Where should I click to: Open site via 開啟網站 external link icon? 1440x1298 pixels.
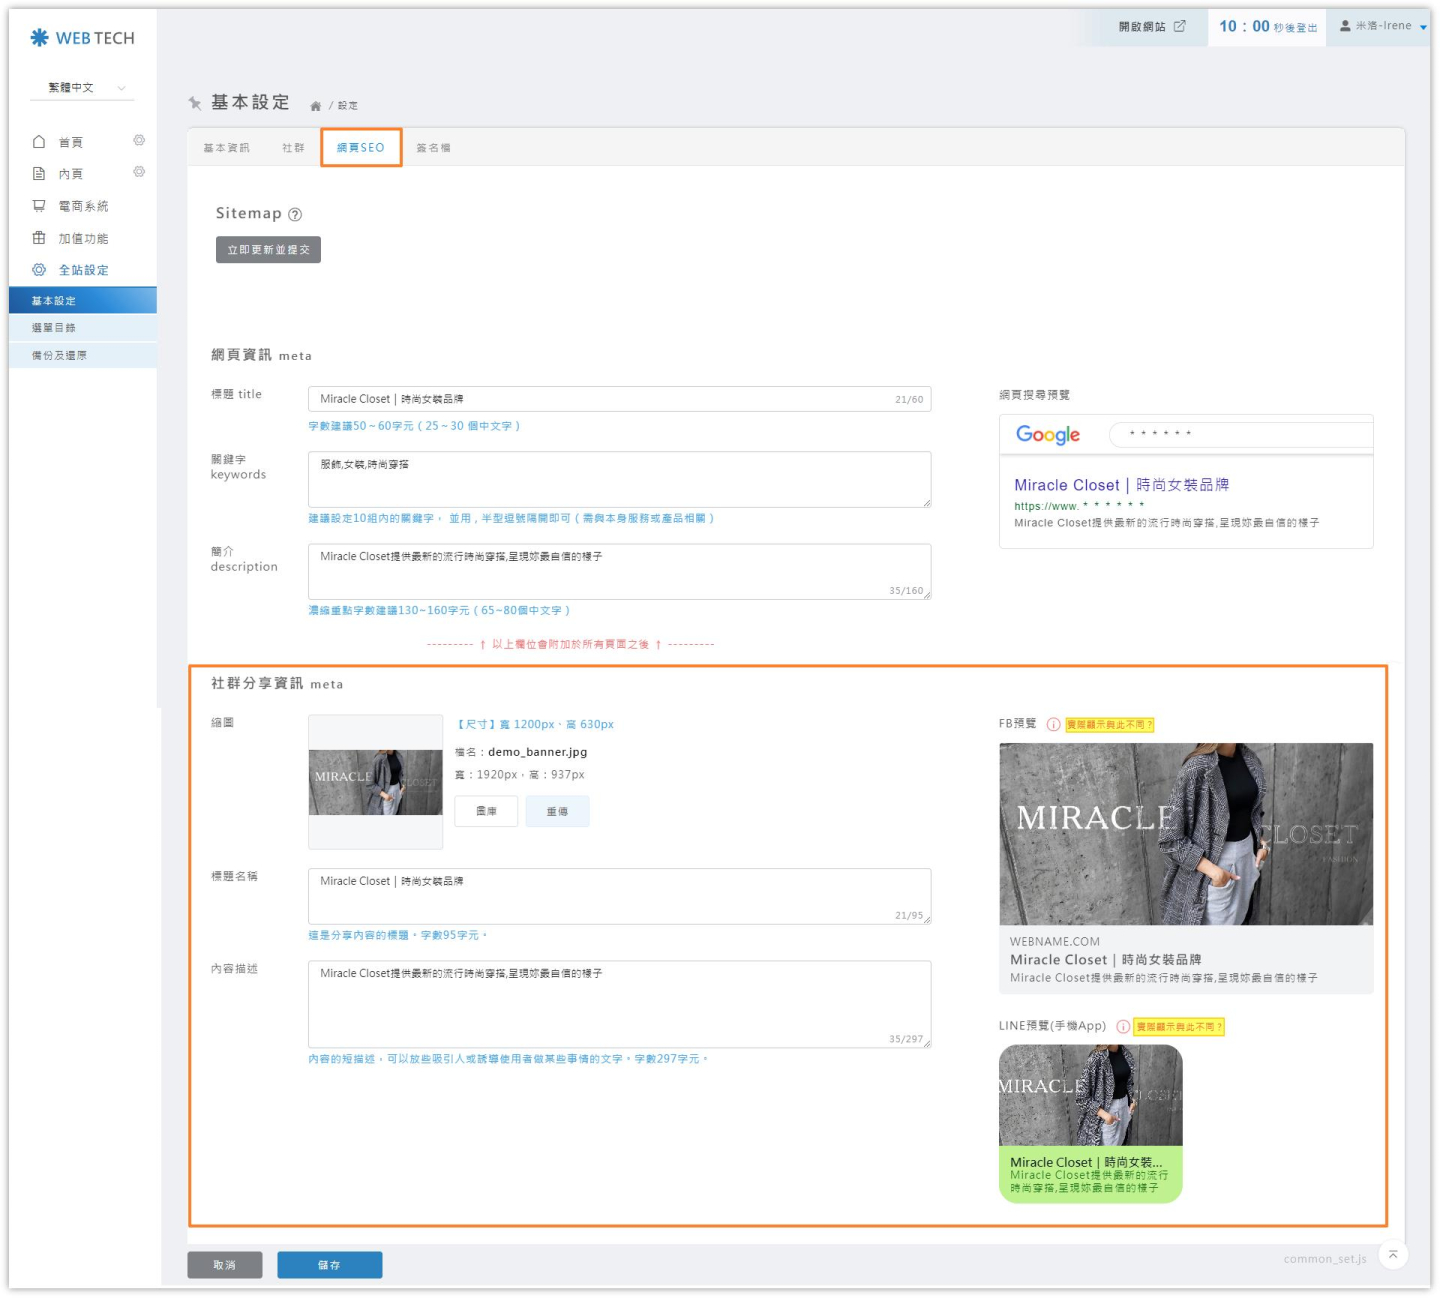tap(1179, 26)
